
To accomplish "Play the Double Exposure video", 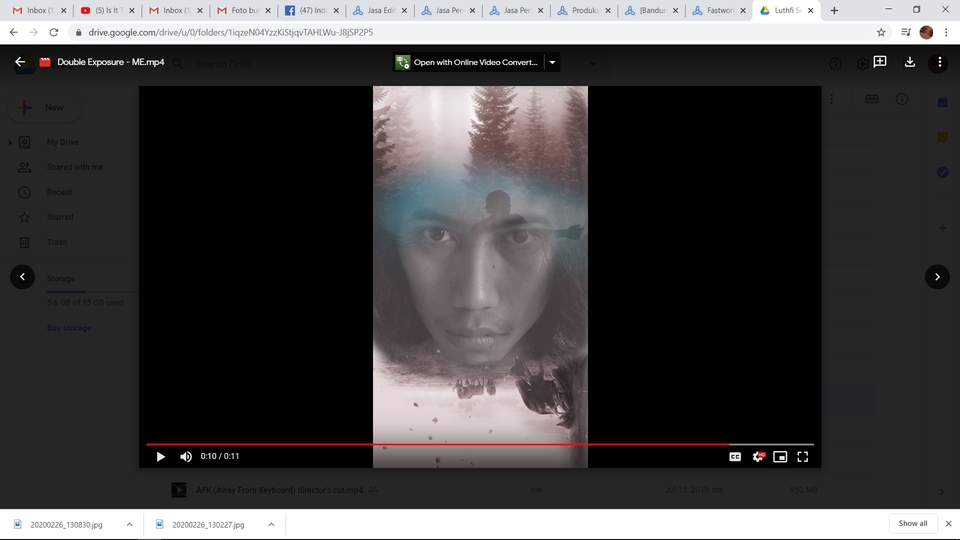I will (x=160, y=457).
